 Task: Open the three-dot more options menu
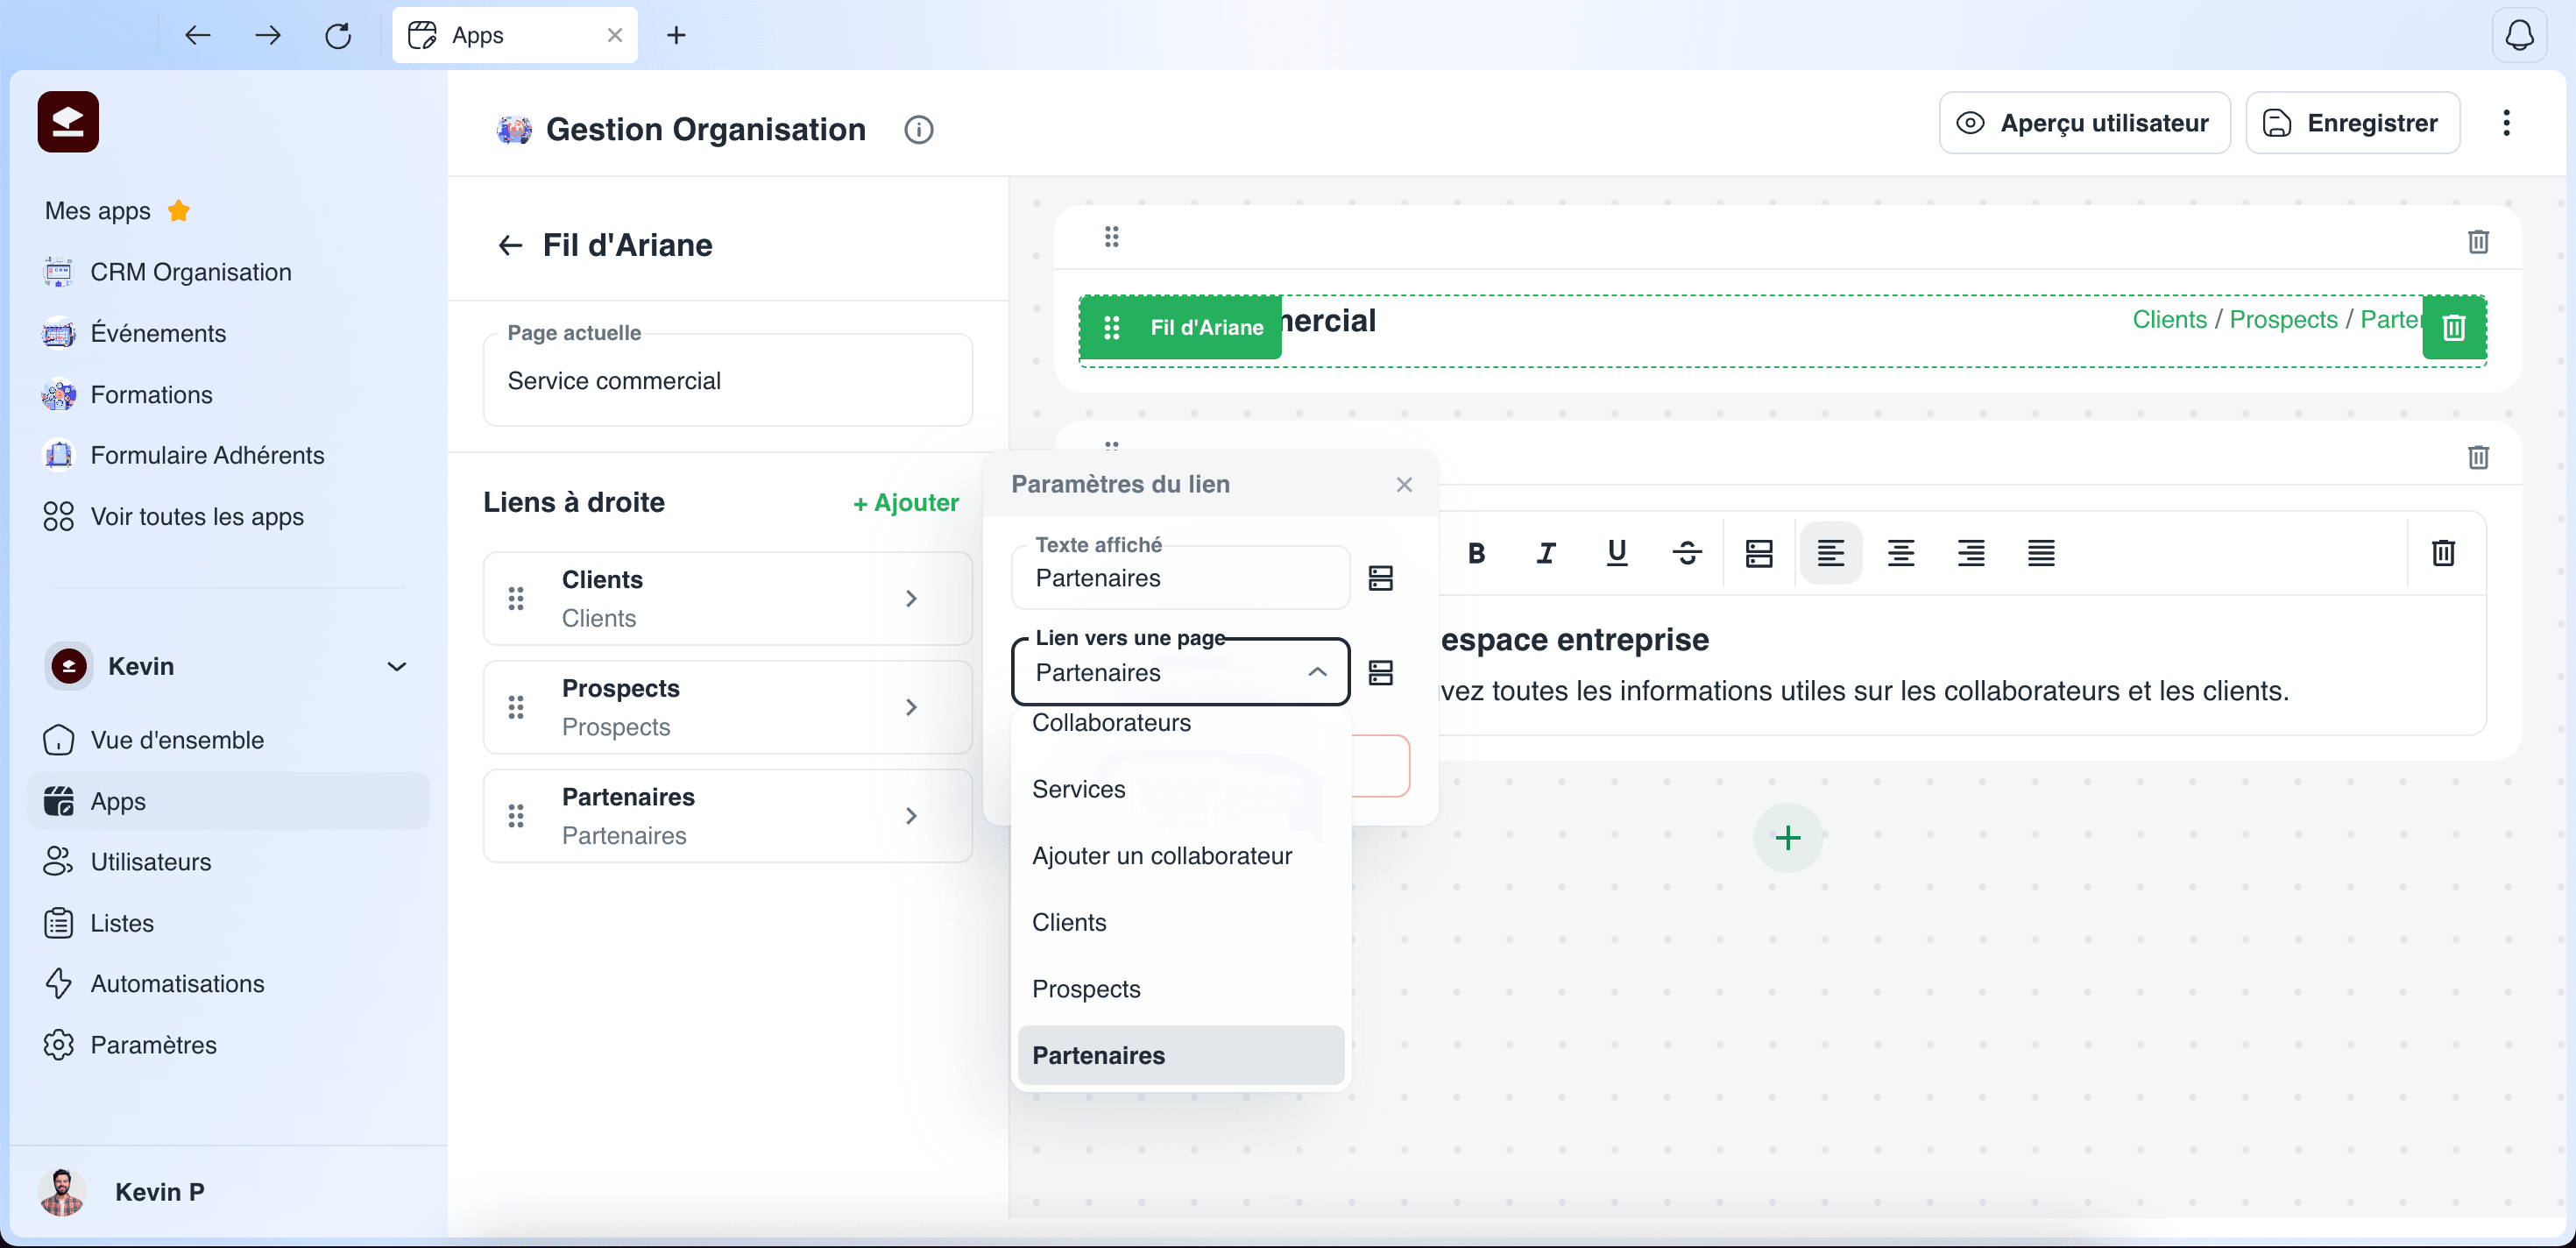(2506, 123)
